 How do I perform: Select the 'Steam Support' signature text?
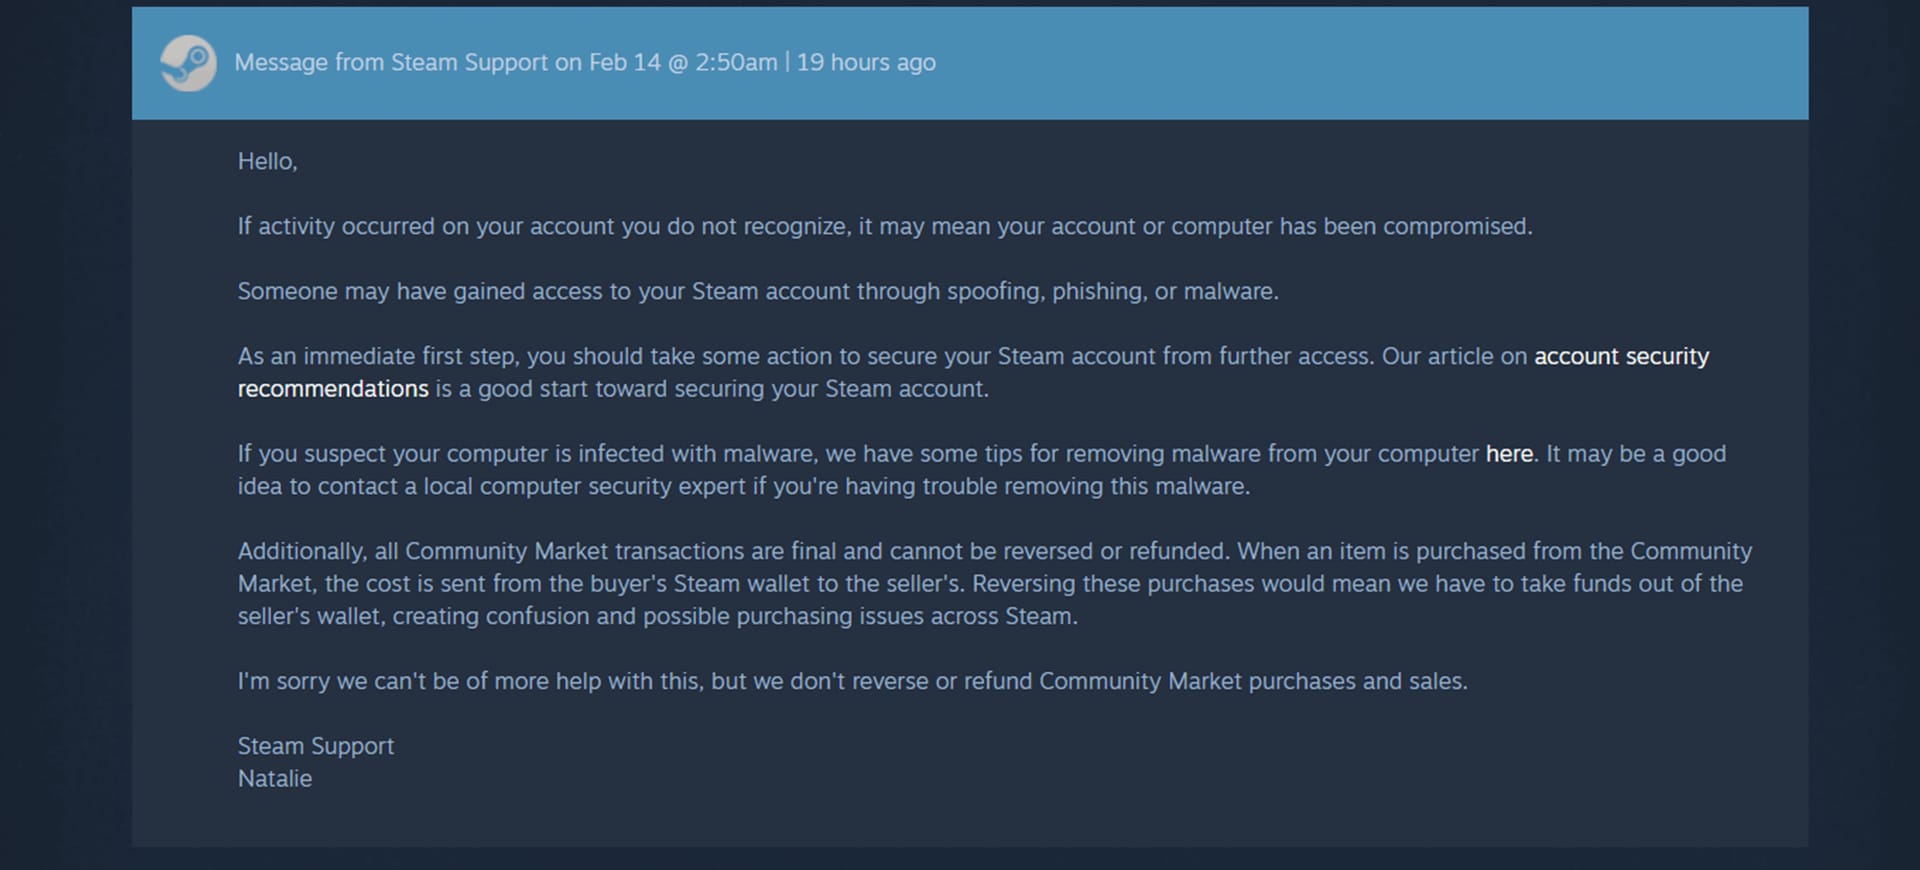pyautogui.click(x=315, y=746)
